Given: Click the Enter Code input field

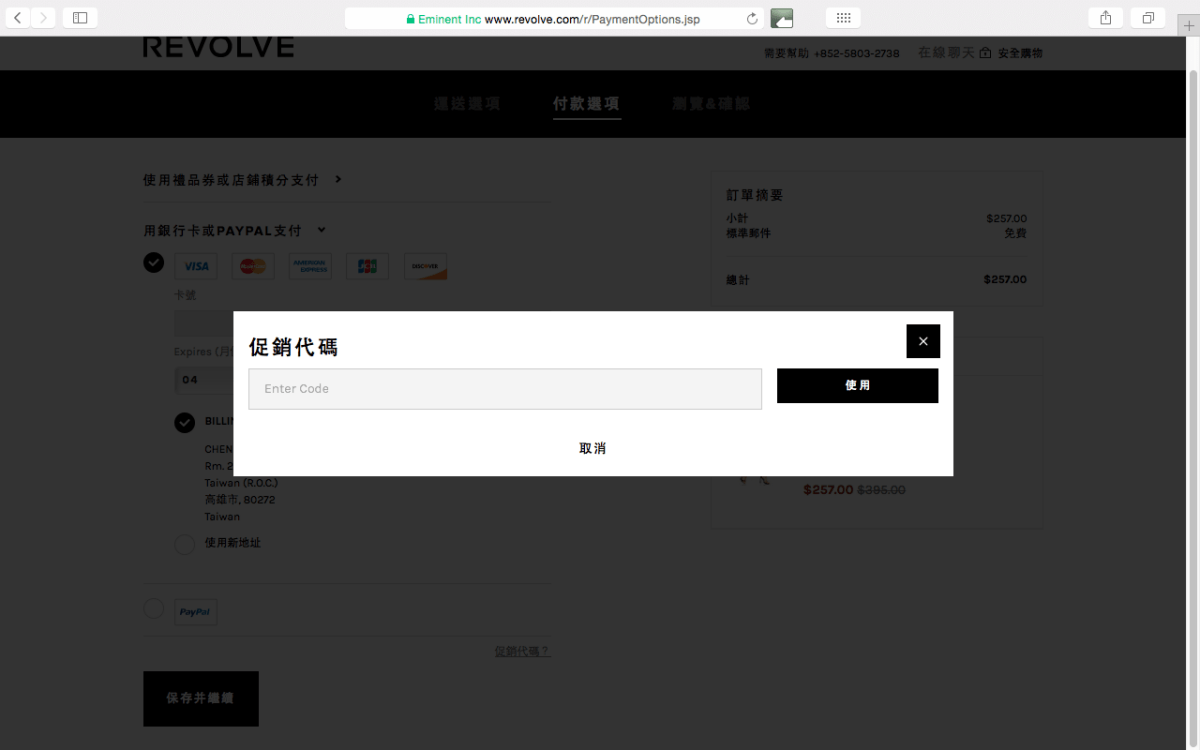Looking at the screenshot, I should tap(505, 389).
